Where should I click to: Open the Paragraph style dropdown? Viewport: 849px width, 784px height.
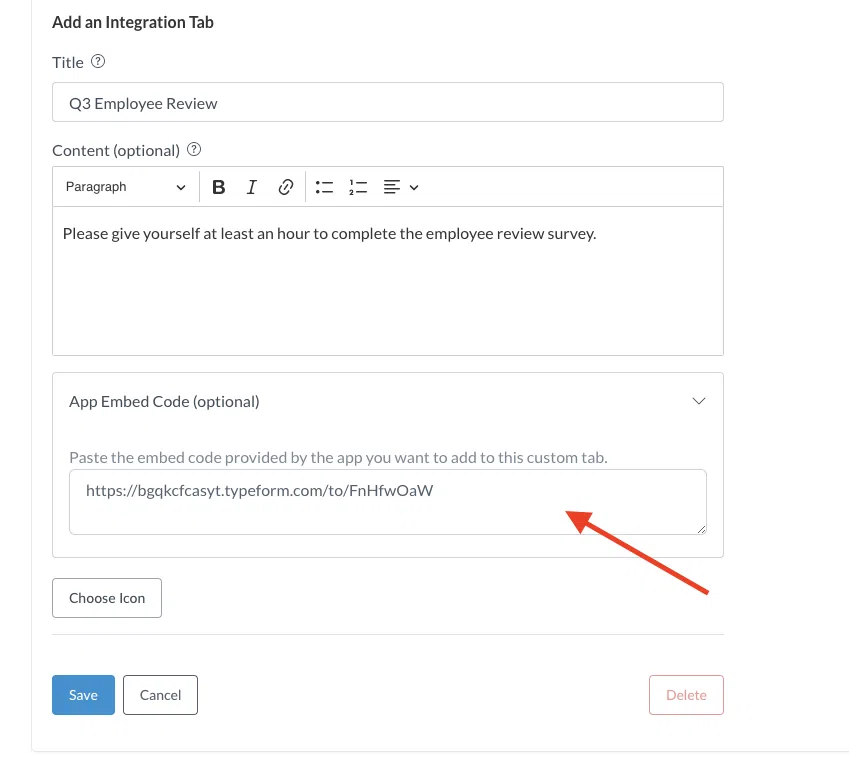(125, 187)
